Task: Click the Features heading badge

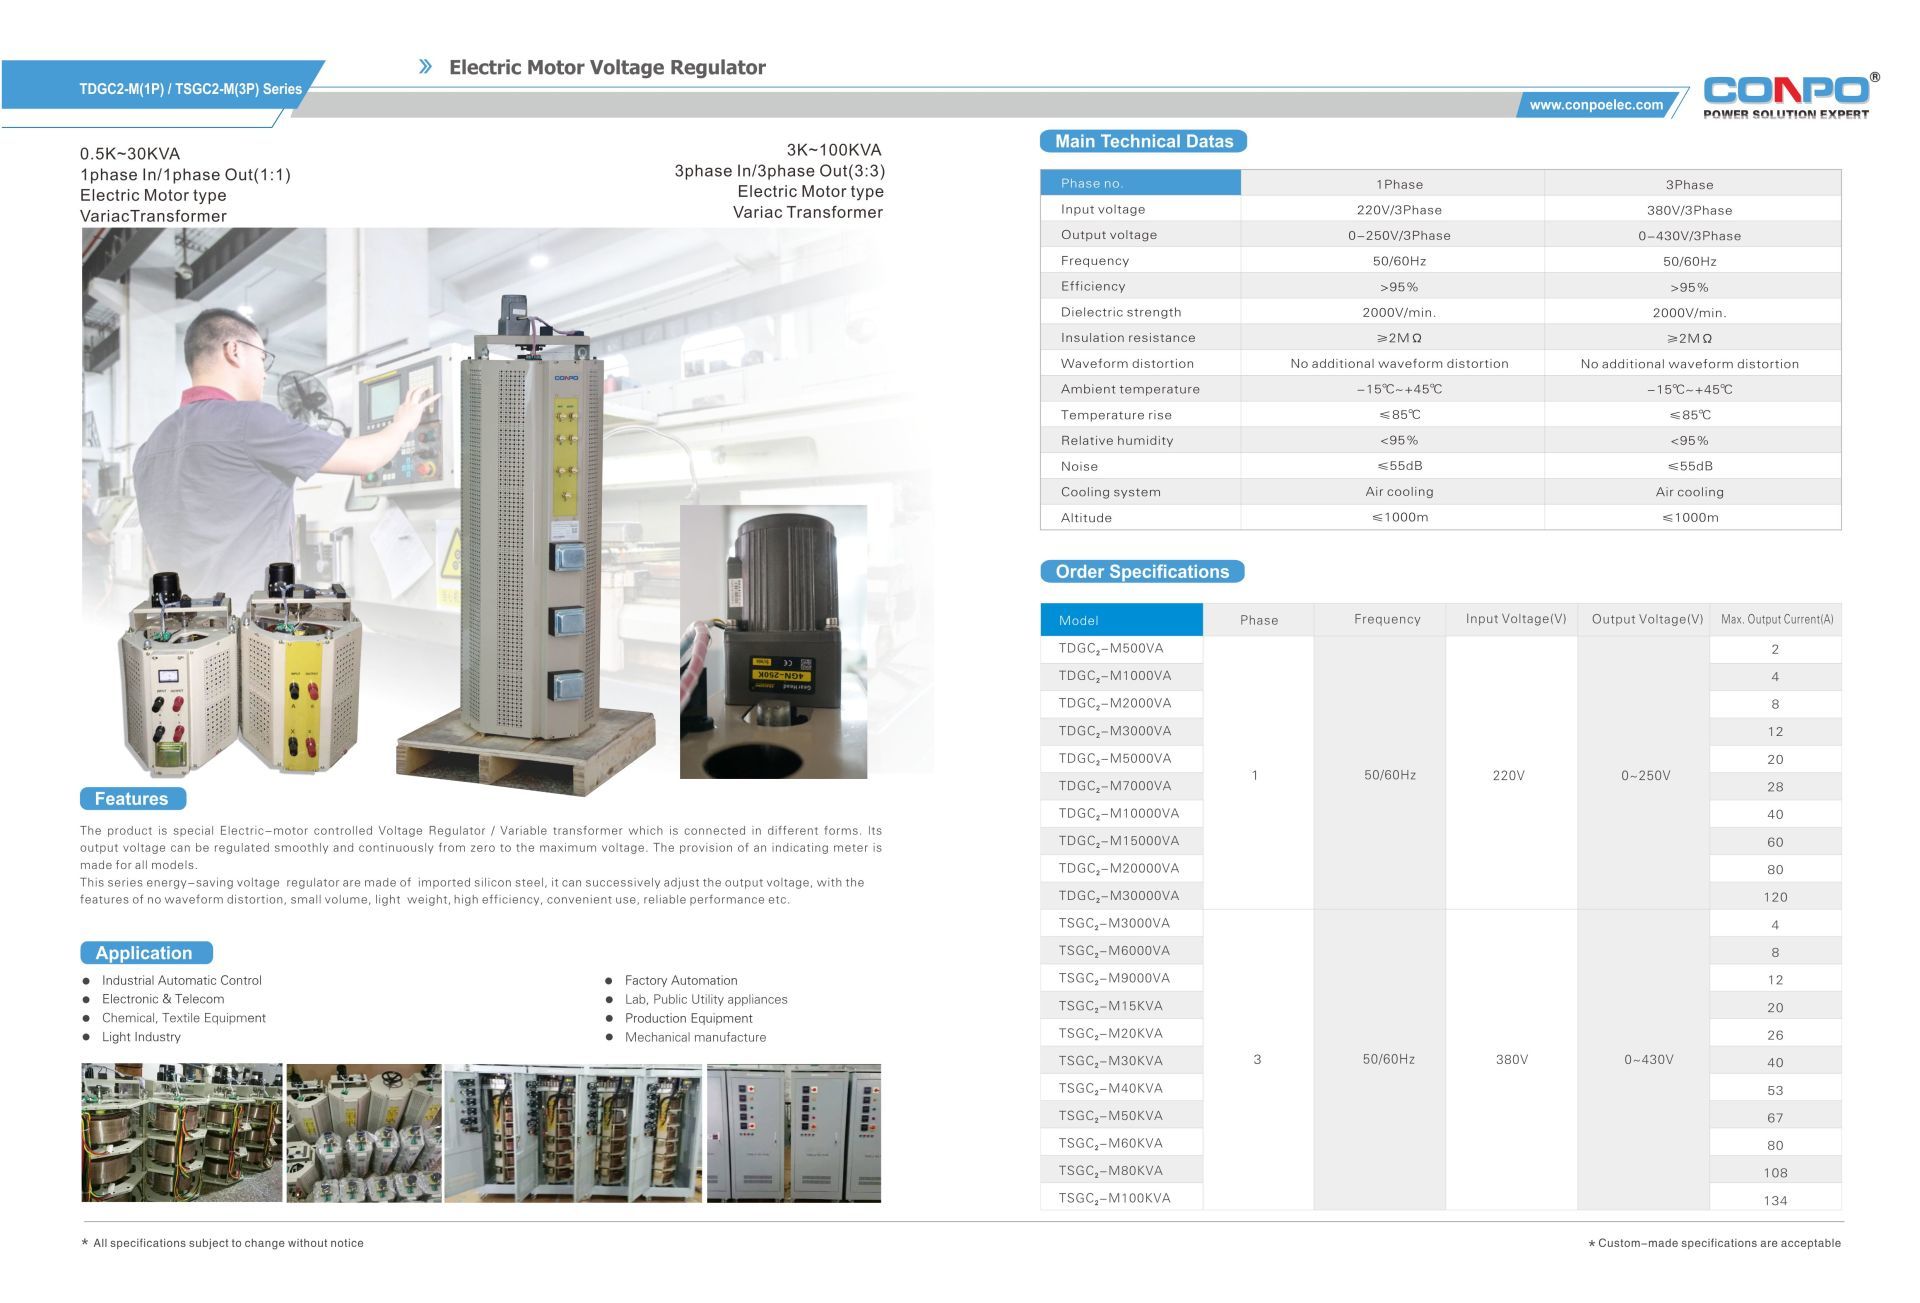Action: tap(132, 799)
